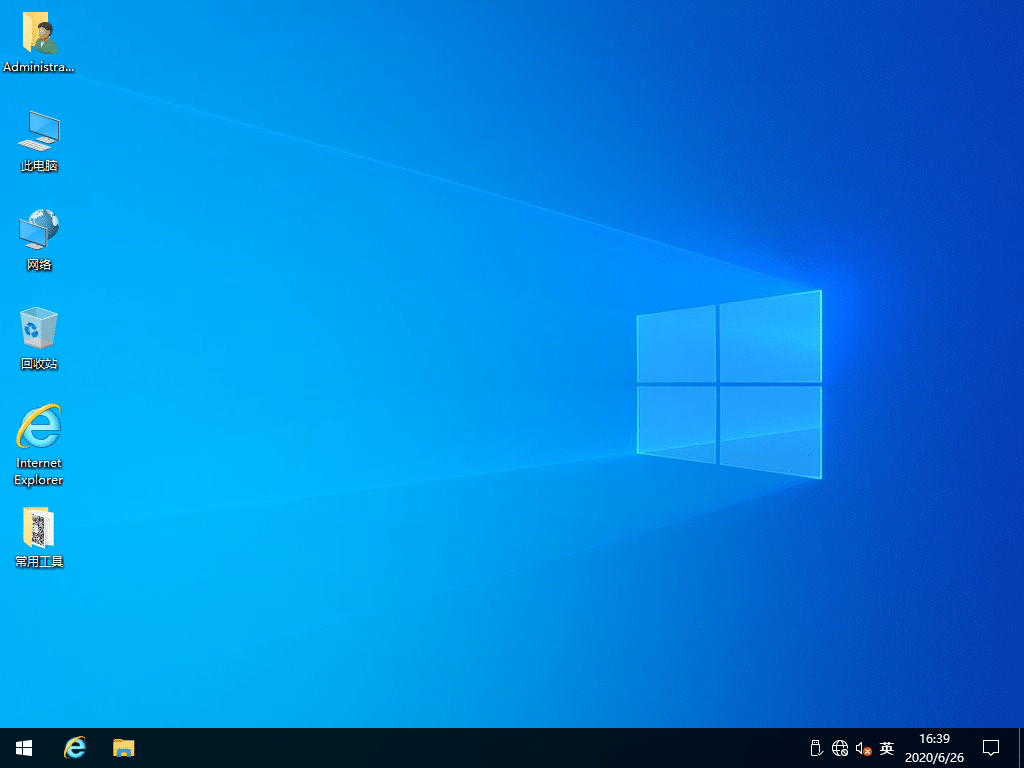Click the Safely Remove Hardware tray icon

[x=815, y=747]
